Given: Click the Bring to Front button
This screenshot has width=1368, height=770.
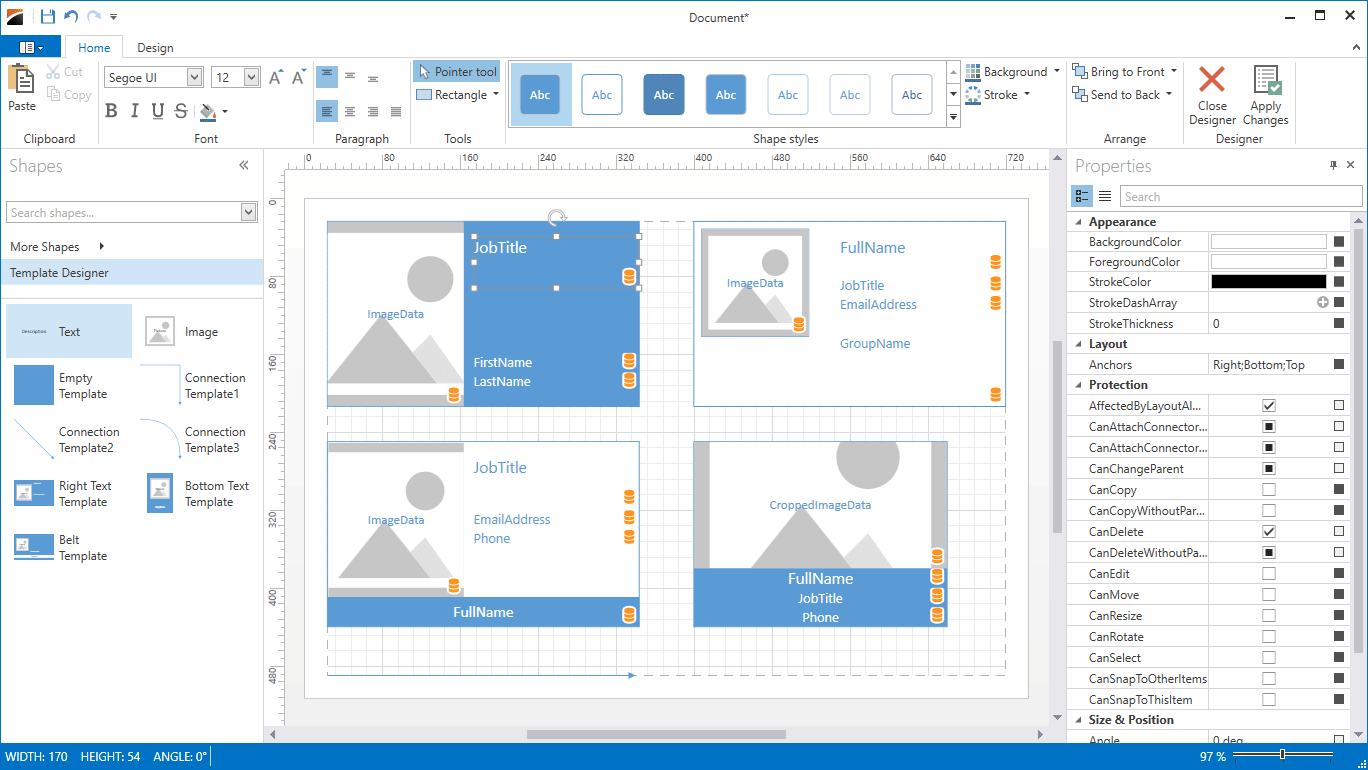Looking at the screenshot, I should 1125,72.
